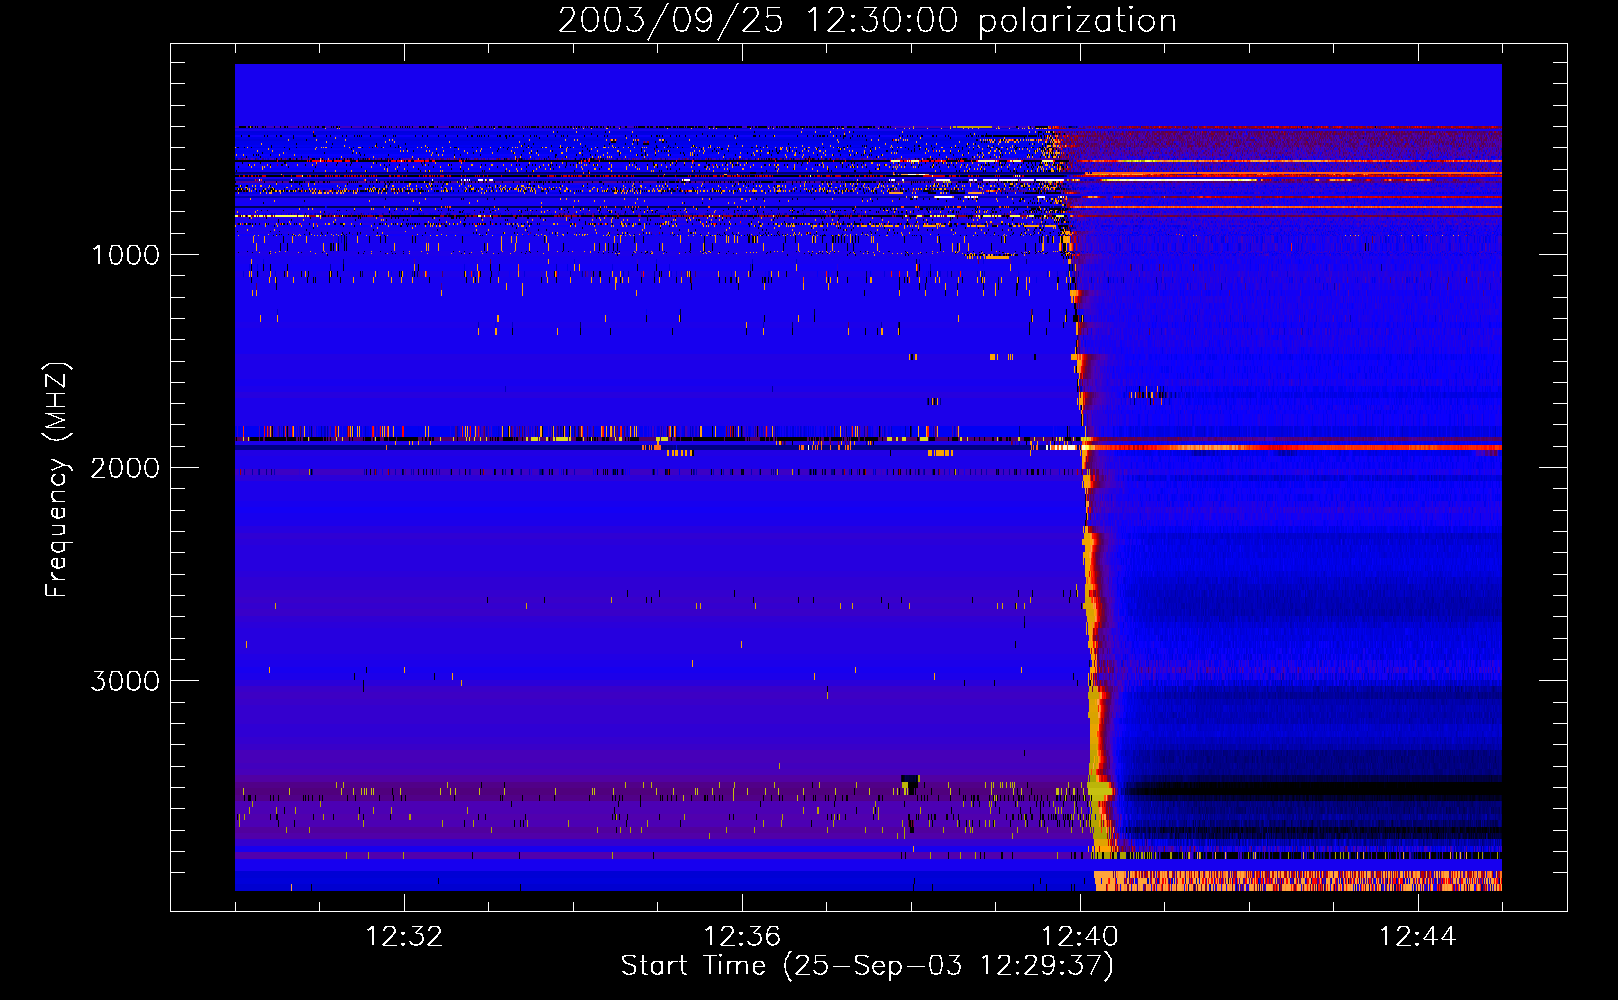Click the '12:36' time tick label

pos(742,937)
